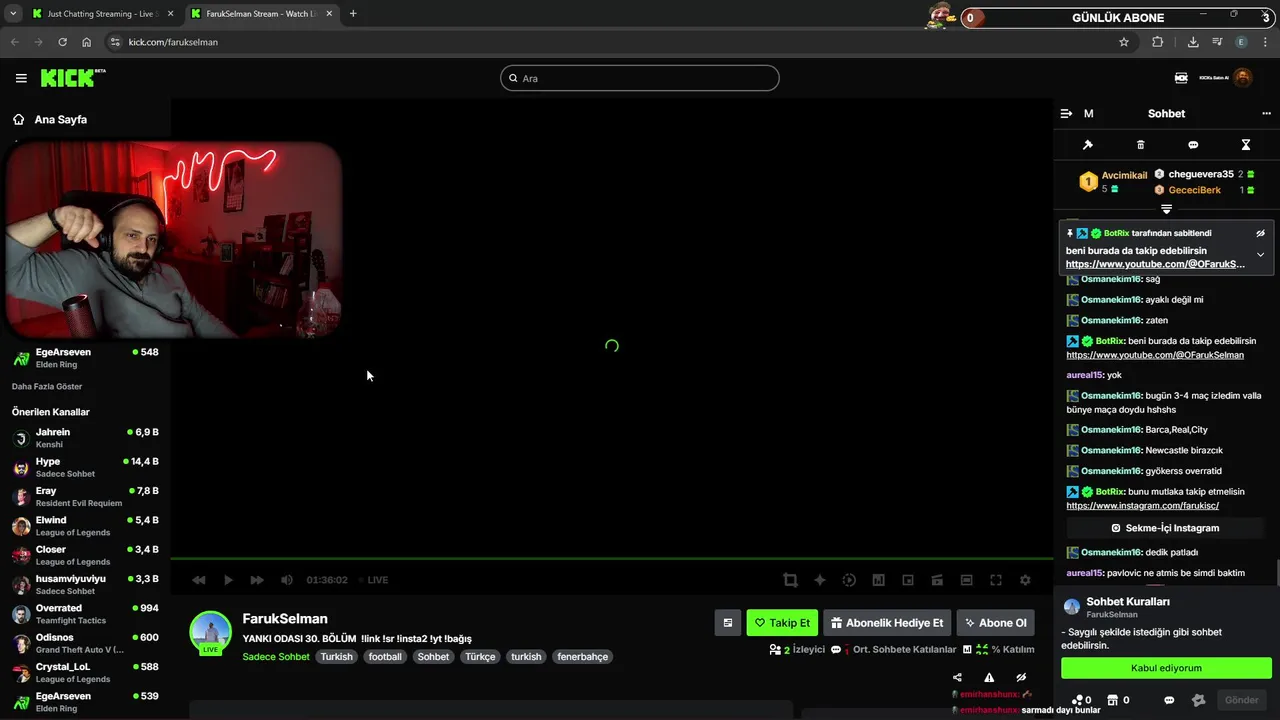Toggle theater mode in the player
The width and height of the screenshot is (1280, 720).
click(x=966, y=580)
